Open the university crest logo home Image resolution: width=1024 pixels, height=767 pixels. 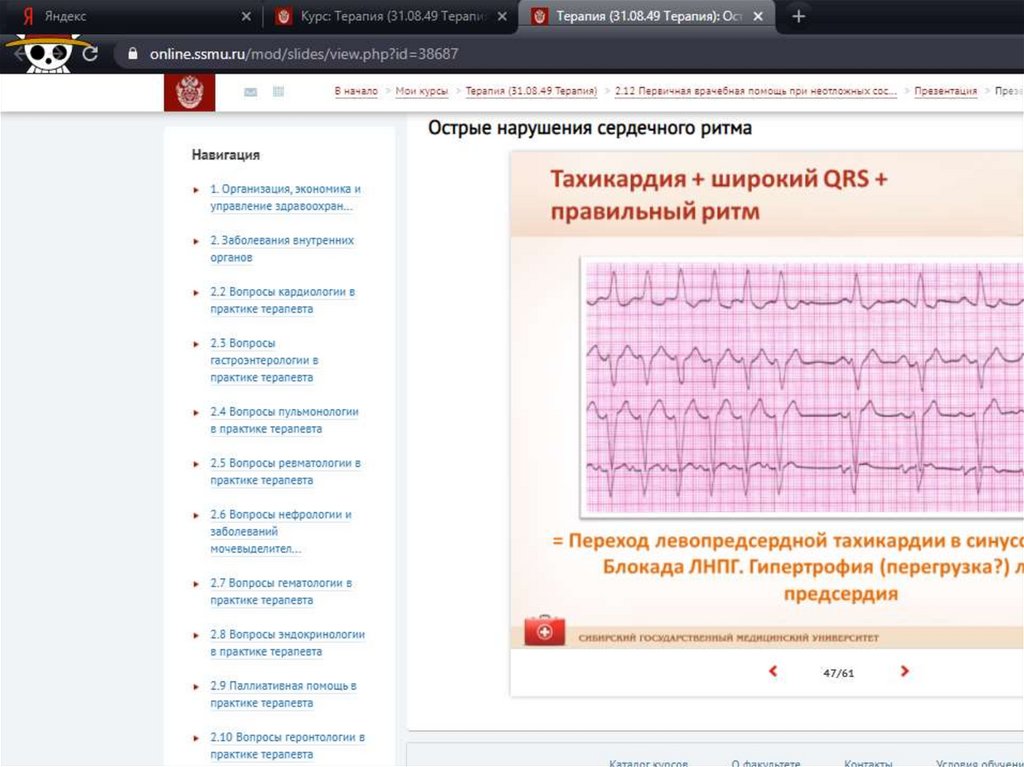(189, 92)
